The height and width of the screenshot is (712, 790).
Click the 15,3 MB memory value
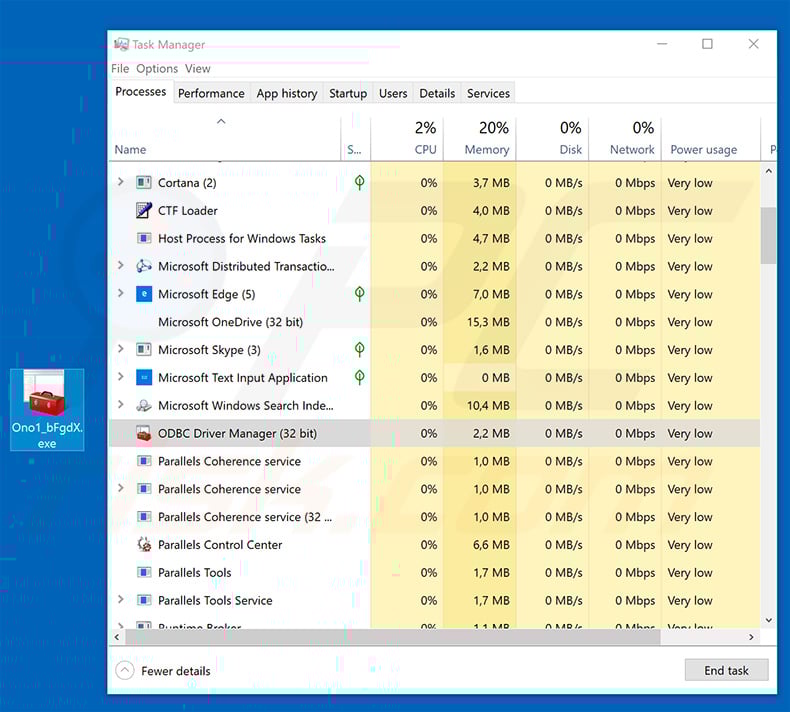[x=488, y=321]
